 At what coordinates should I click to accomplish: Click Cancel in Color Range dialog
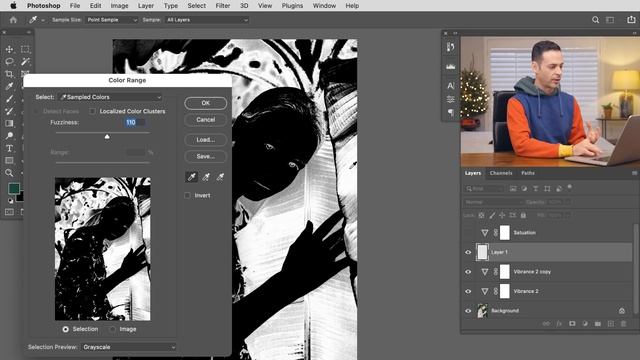pyautogui.click(x=206, y=120)
